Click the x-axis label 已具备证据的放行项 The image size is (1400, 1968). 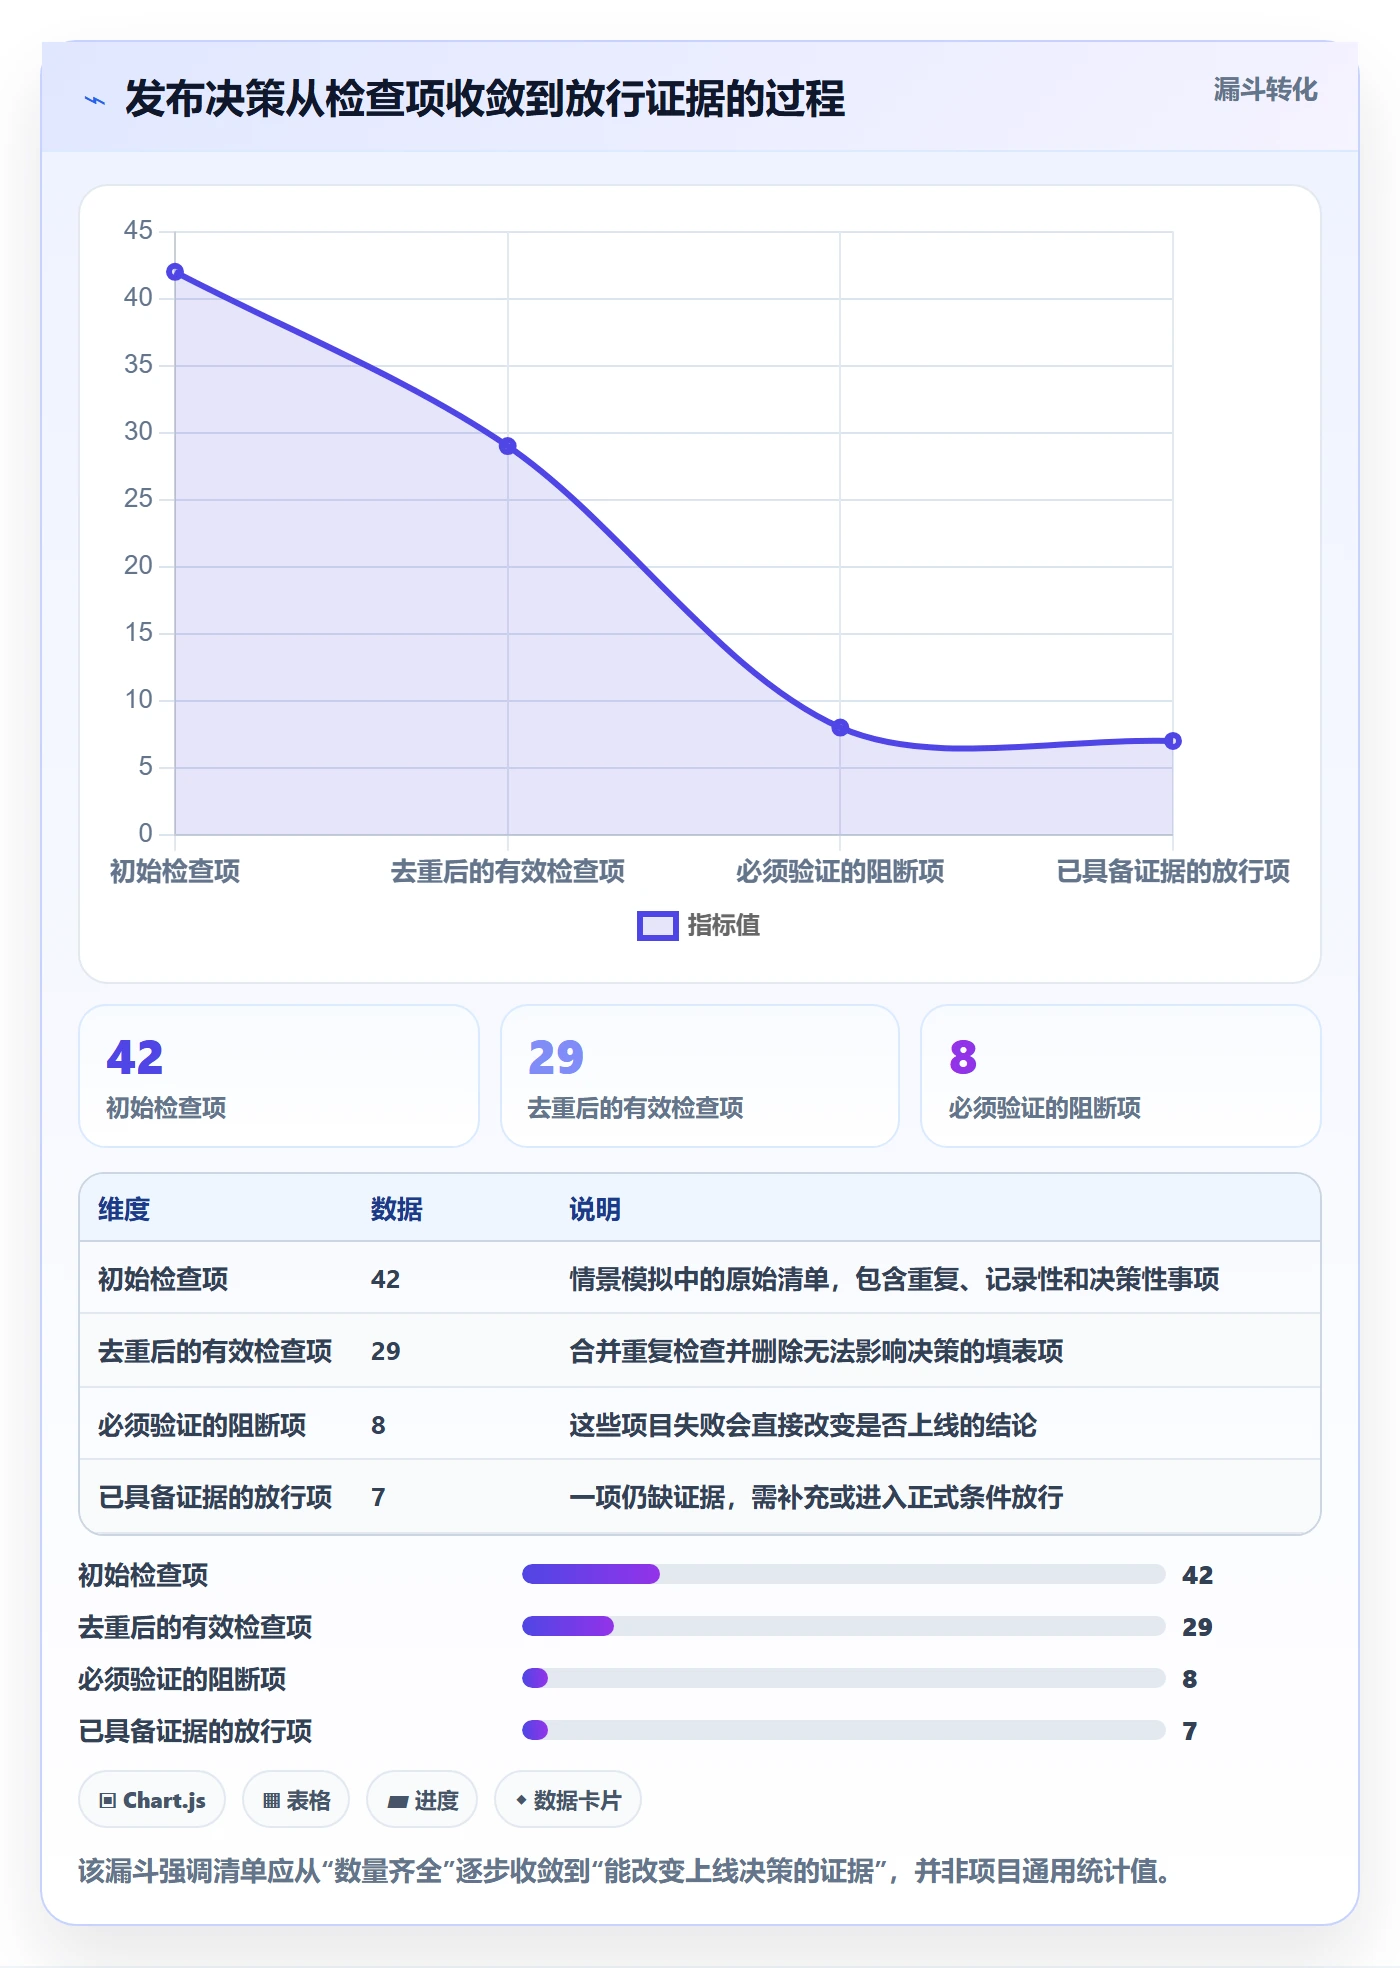pyautogui.click(x=1173, y=871)
